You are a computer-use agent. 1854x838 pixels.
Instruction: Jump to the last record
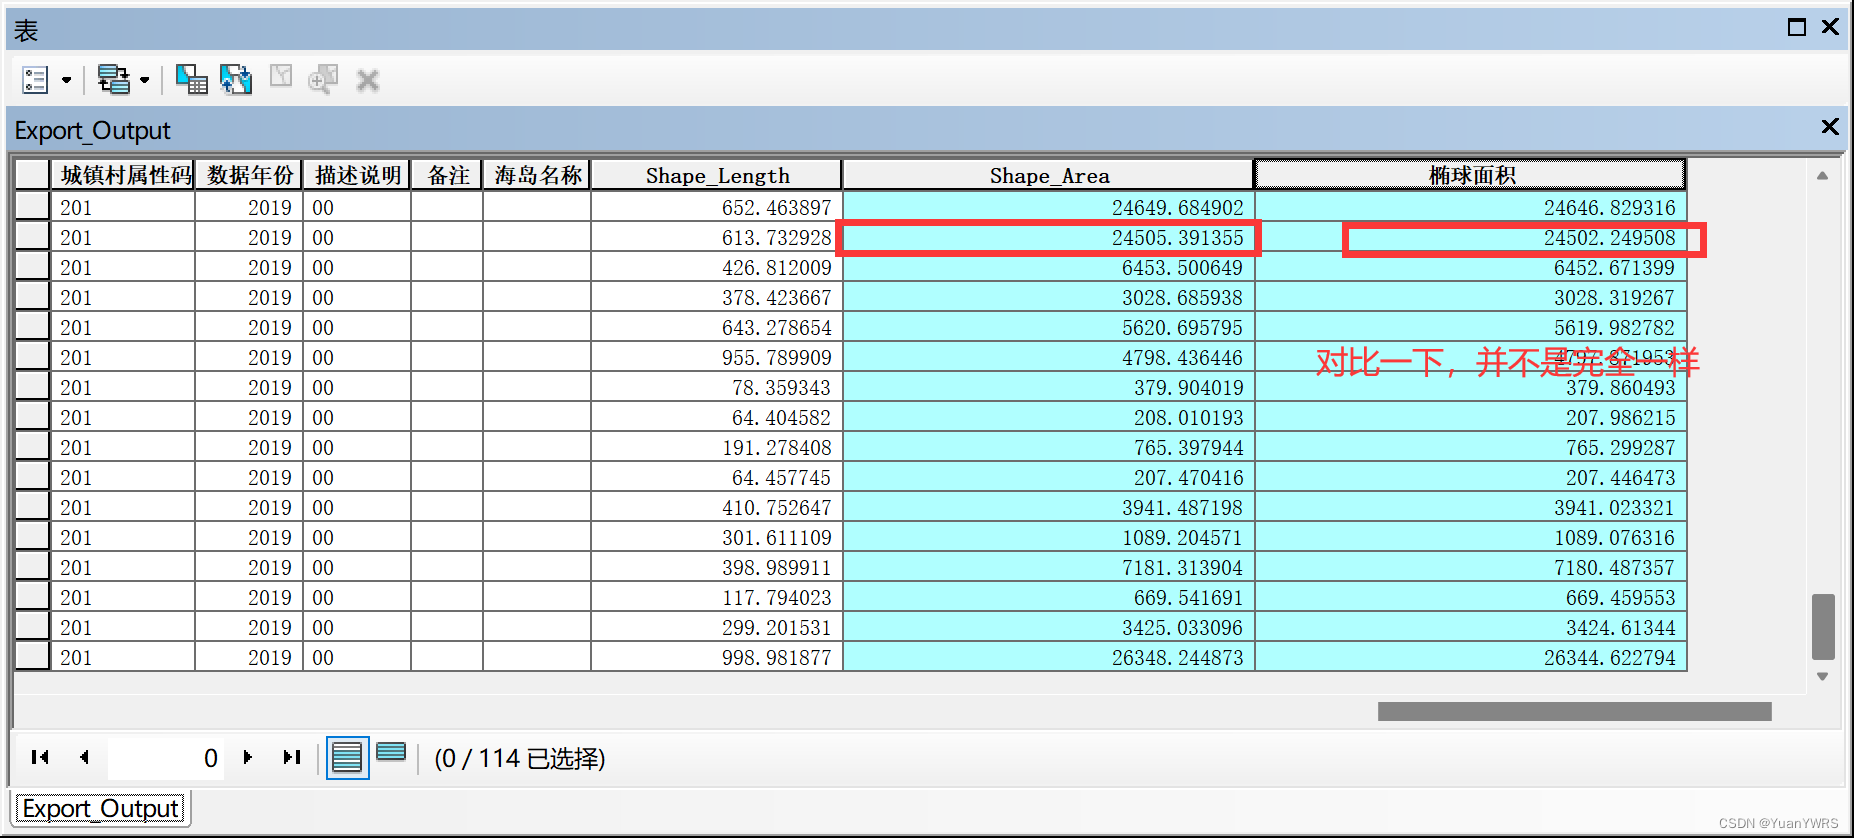click(291, 757)
